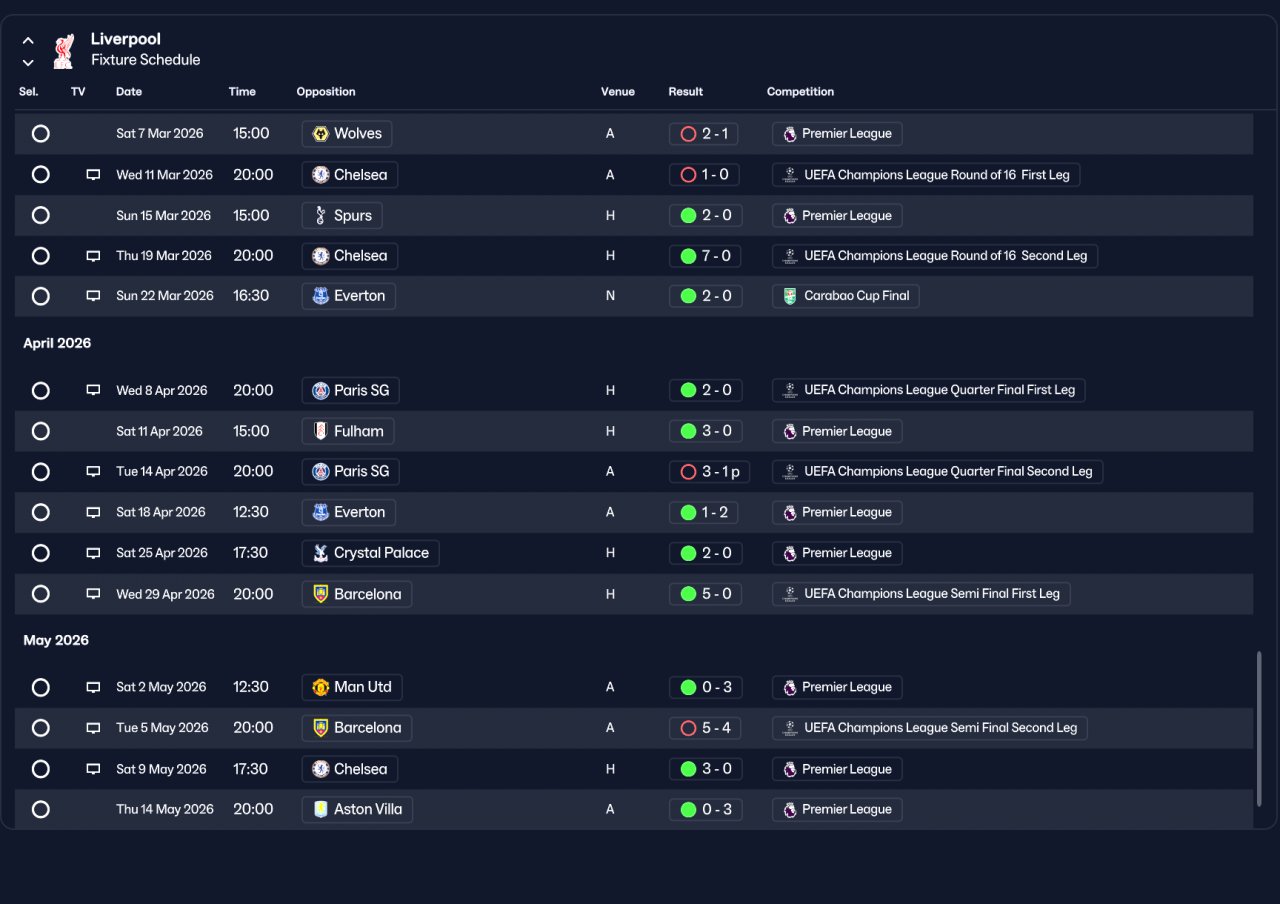Click the Wolves club badge icon
Screen dimensions: 1280x904
321,134
